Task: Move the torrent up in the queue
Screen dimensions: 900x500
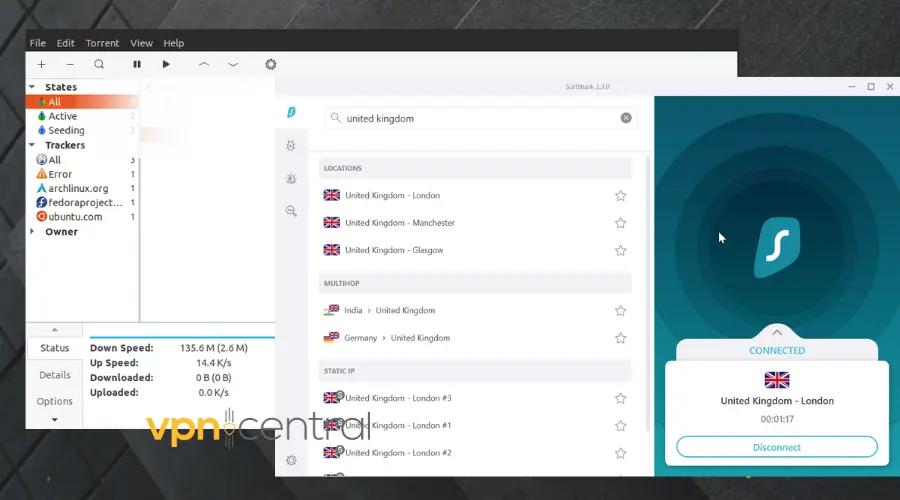Action: (204, 64)
